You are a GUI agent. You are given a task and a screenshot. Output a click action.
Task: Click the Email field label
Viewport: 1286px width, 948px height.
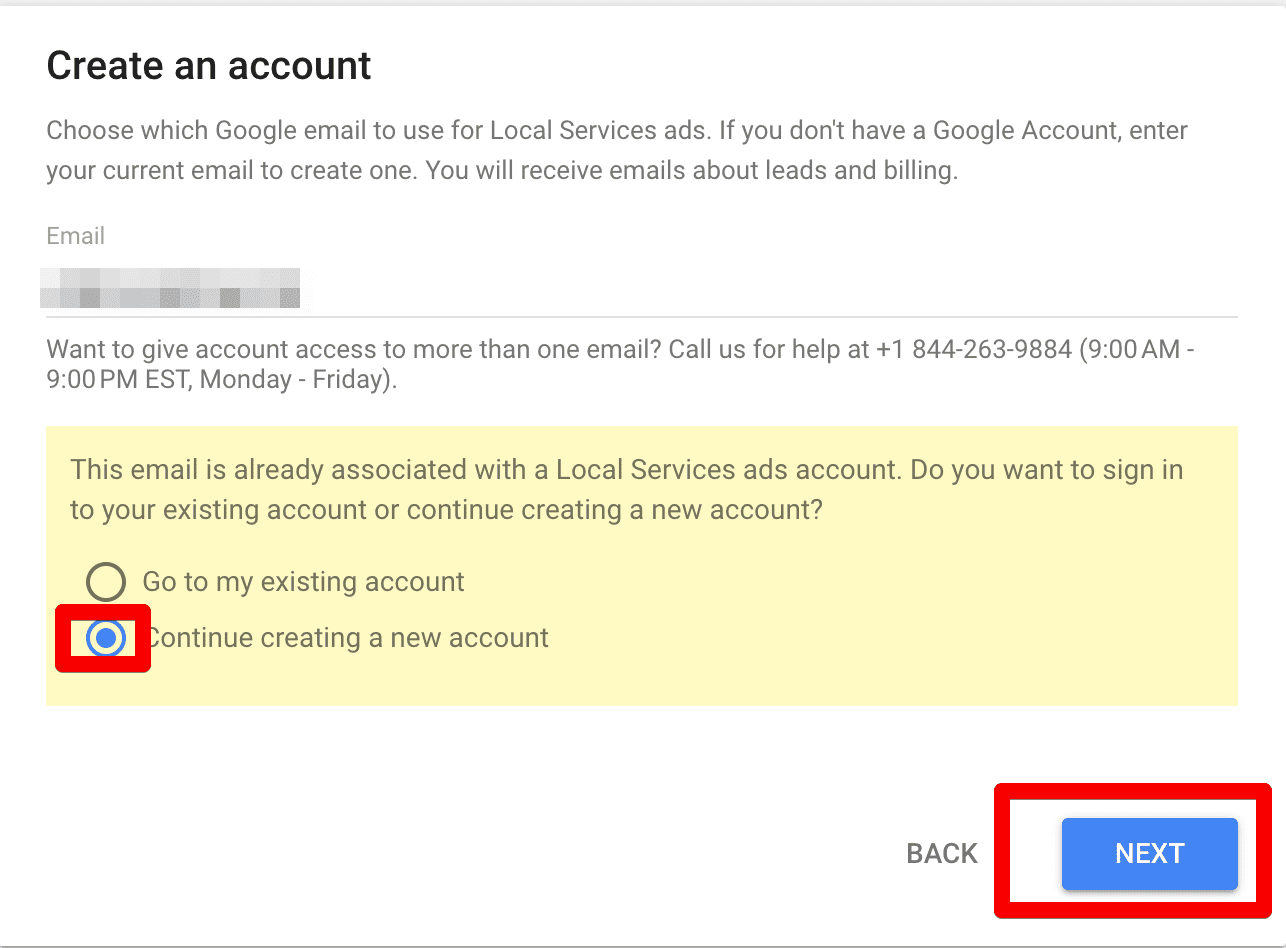[75, 235]
